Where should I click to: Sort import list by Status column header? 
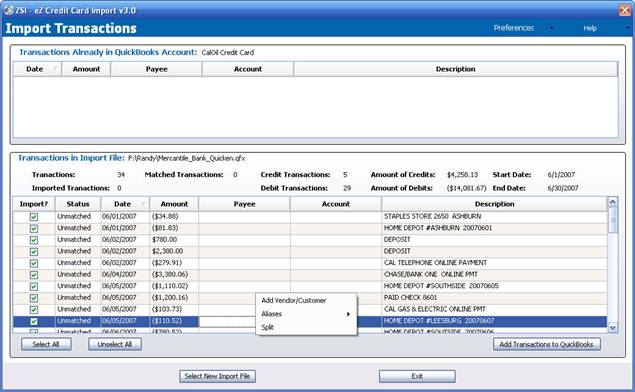tap(78, 204)
